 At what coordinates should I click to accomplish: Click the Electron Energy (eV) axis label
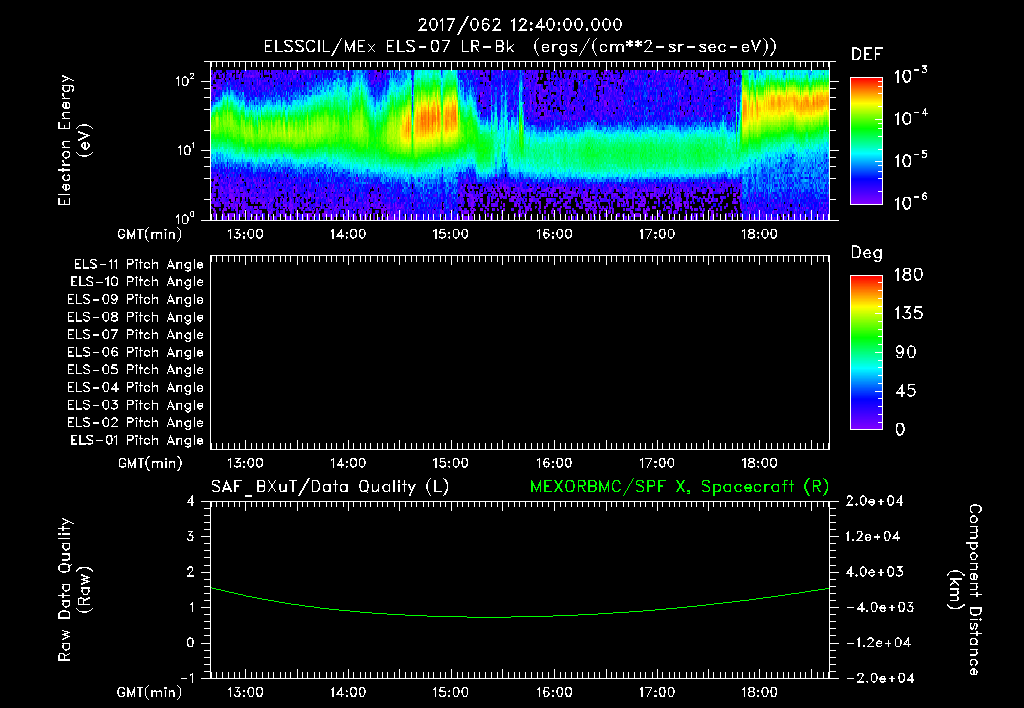(74, 140)
